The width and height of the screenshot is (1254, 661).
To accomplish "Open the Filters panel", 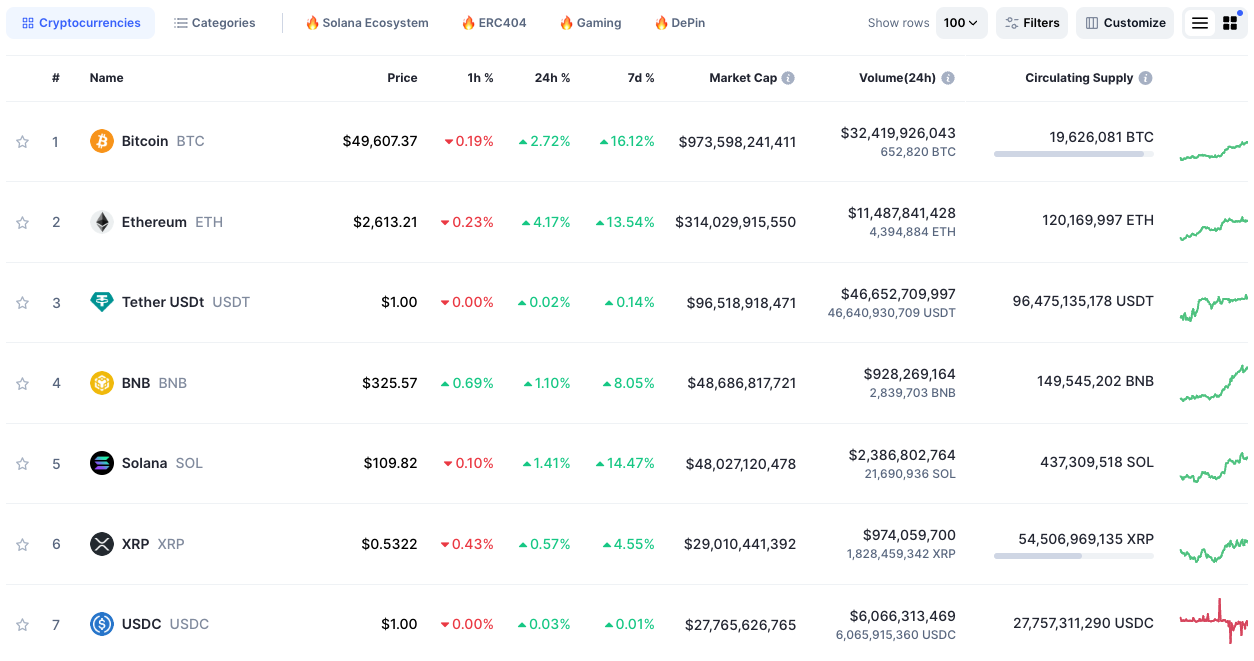I will pos(1031,21).
